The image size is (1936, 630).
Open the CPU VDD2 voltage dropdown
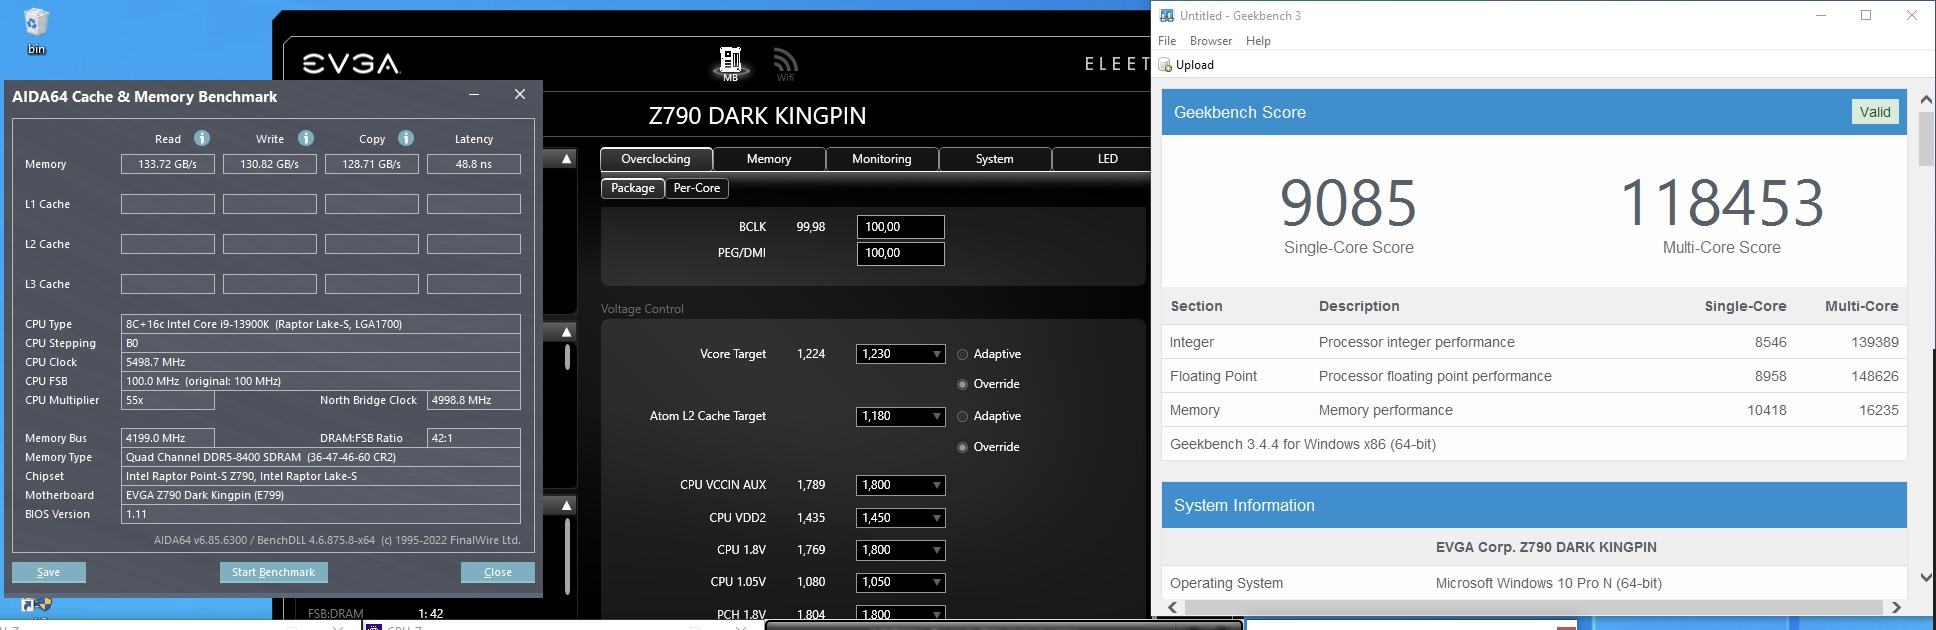[x=901, y=518]
